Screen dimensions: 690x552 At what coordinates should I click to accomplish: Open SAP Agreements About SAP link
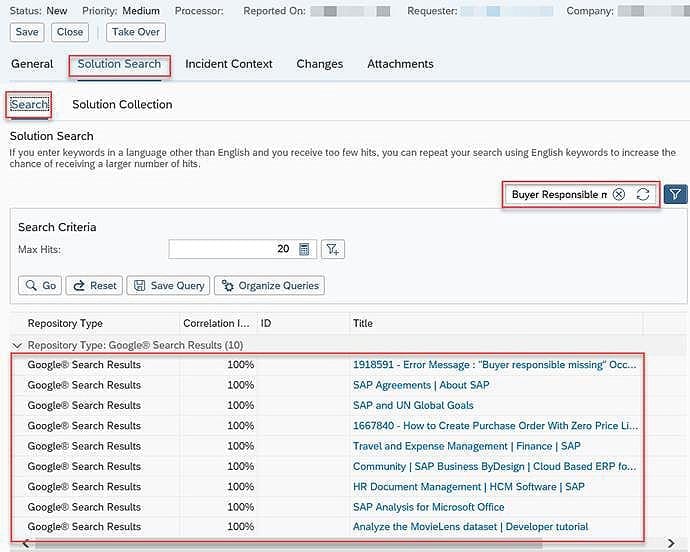[421, 385]
